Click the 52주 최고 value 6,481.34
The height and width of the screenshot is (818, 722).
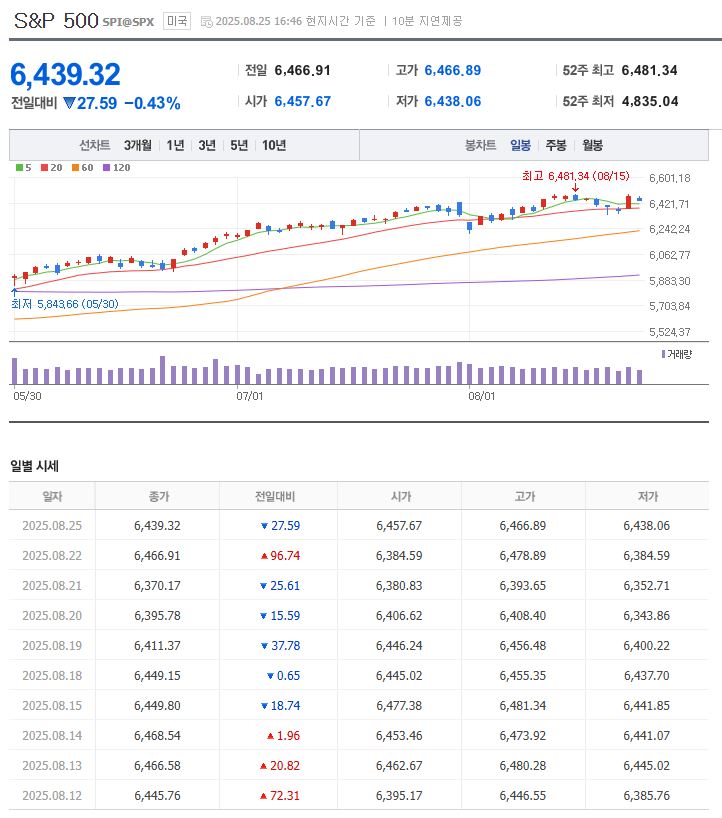pyautogui.click(x=649, y=70)
